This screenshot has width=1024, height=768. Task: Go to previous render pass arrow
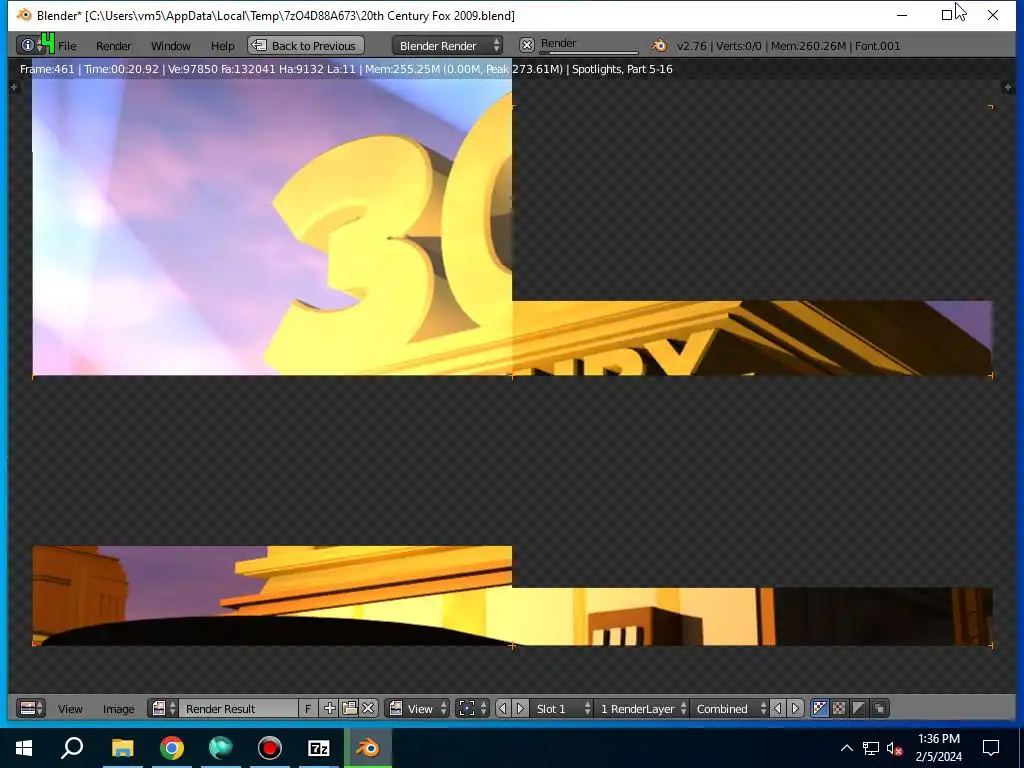[x=778, y=709]
